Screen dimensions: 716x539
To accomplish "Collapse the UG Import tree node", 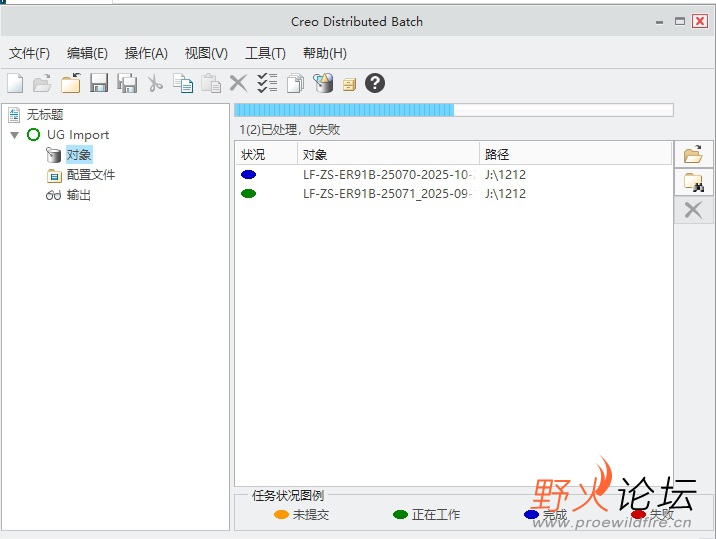I will (15, 135).
